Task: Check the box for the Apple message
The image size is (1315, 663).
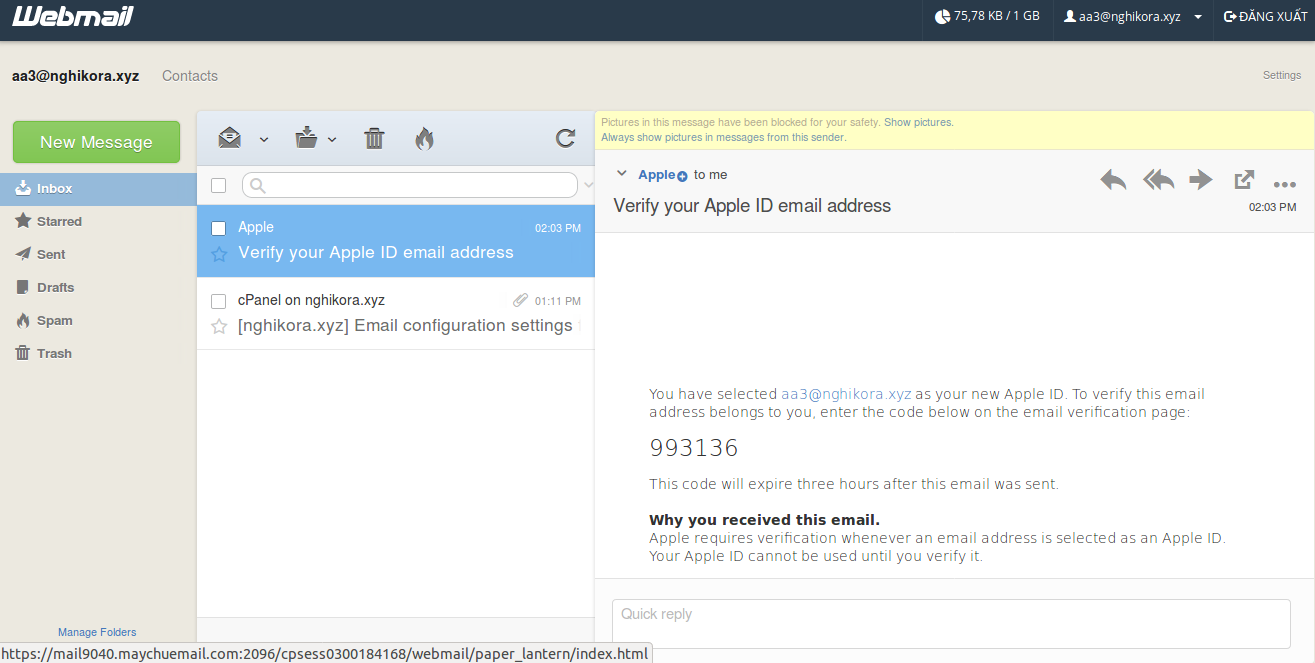Action: (219, 228)
